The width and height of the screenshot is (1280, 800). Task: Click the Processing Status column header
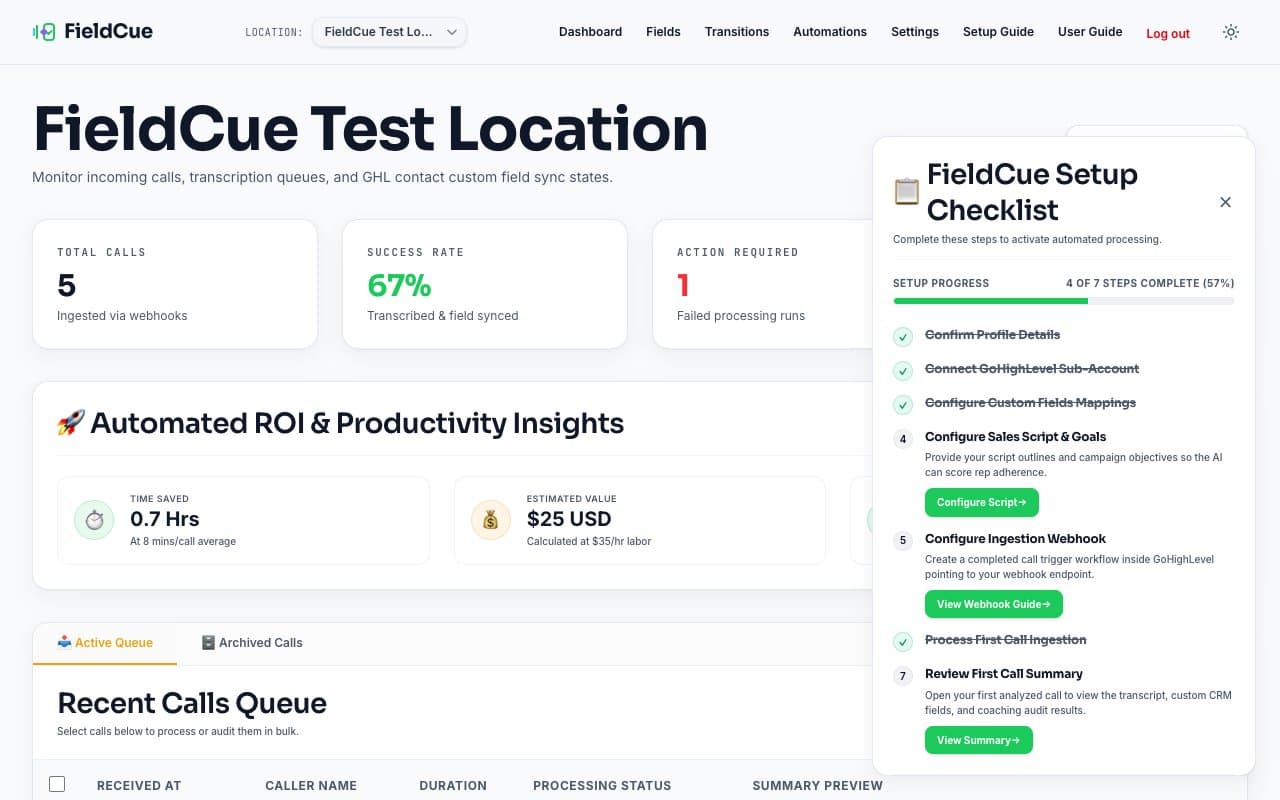602,785
